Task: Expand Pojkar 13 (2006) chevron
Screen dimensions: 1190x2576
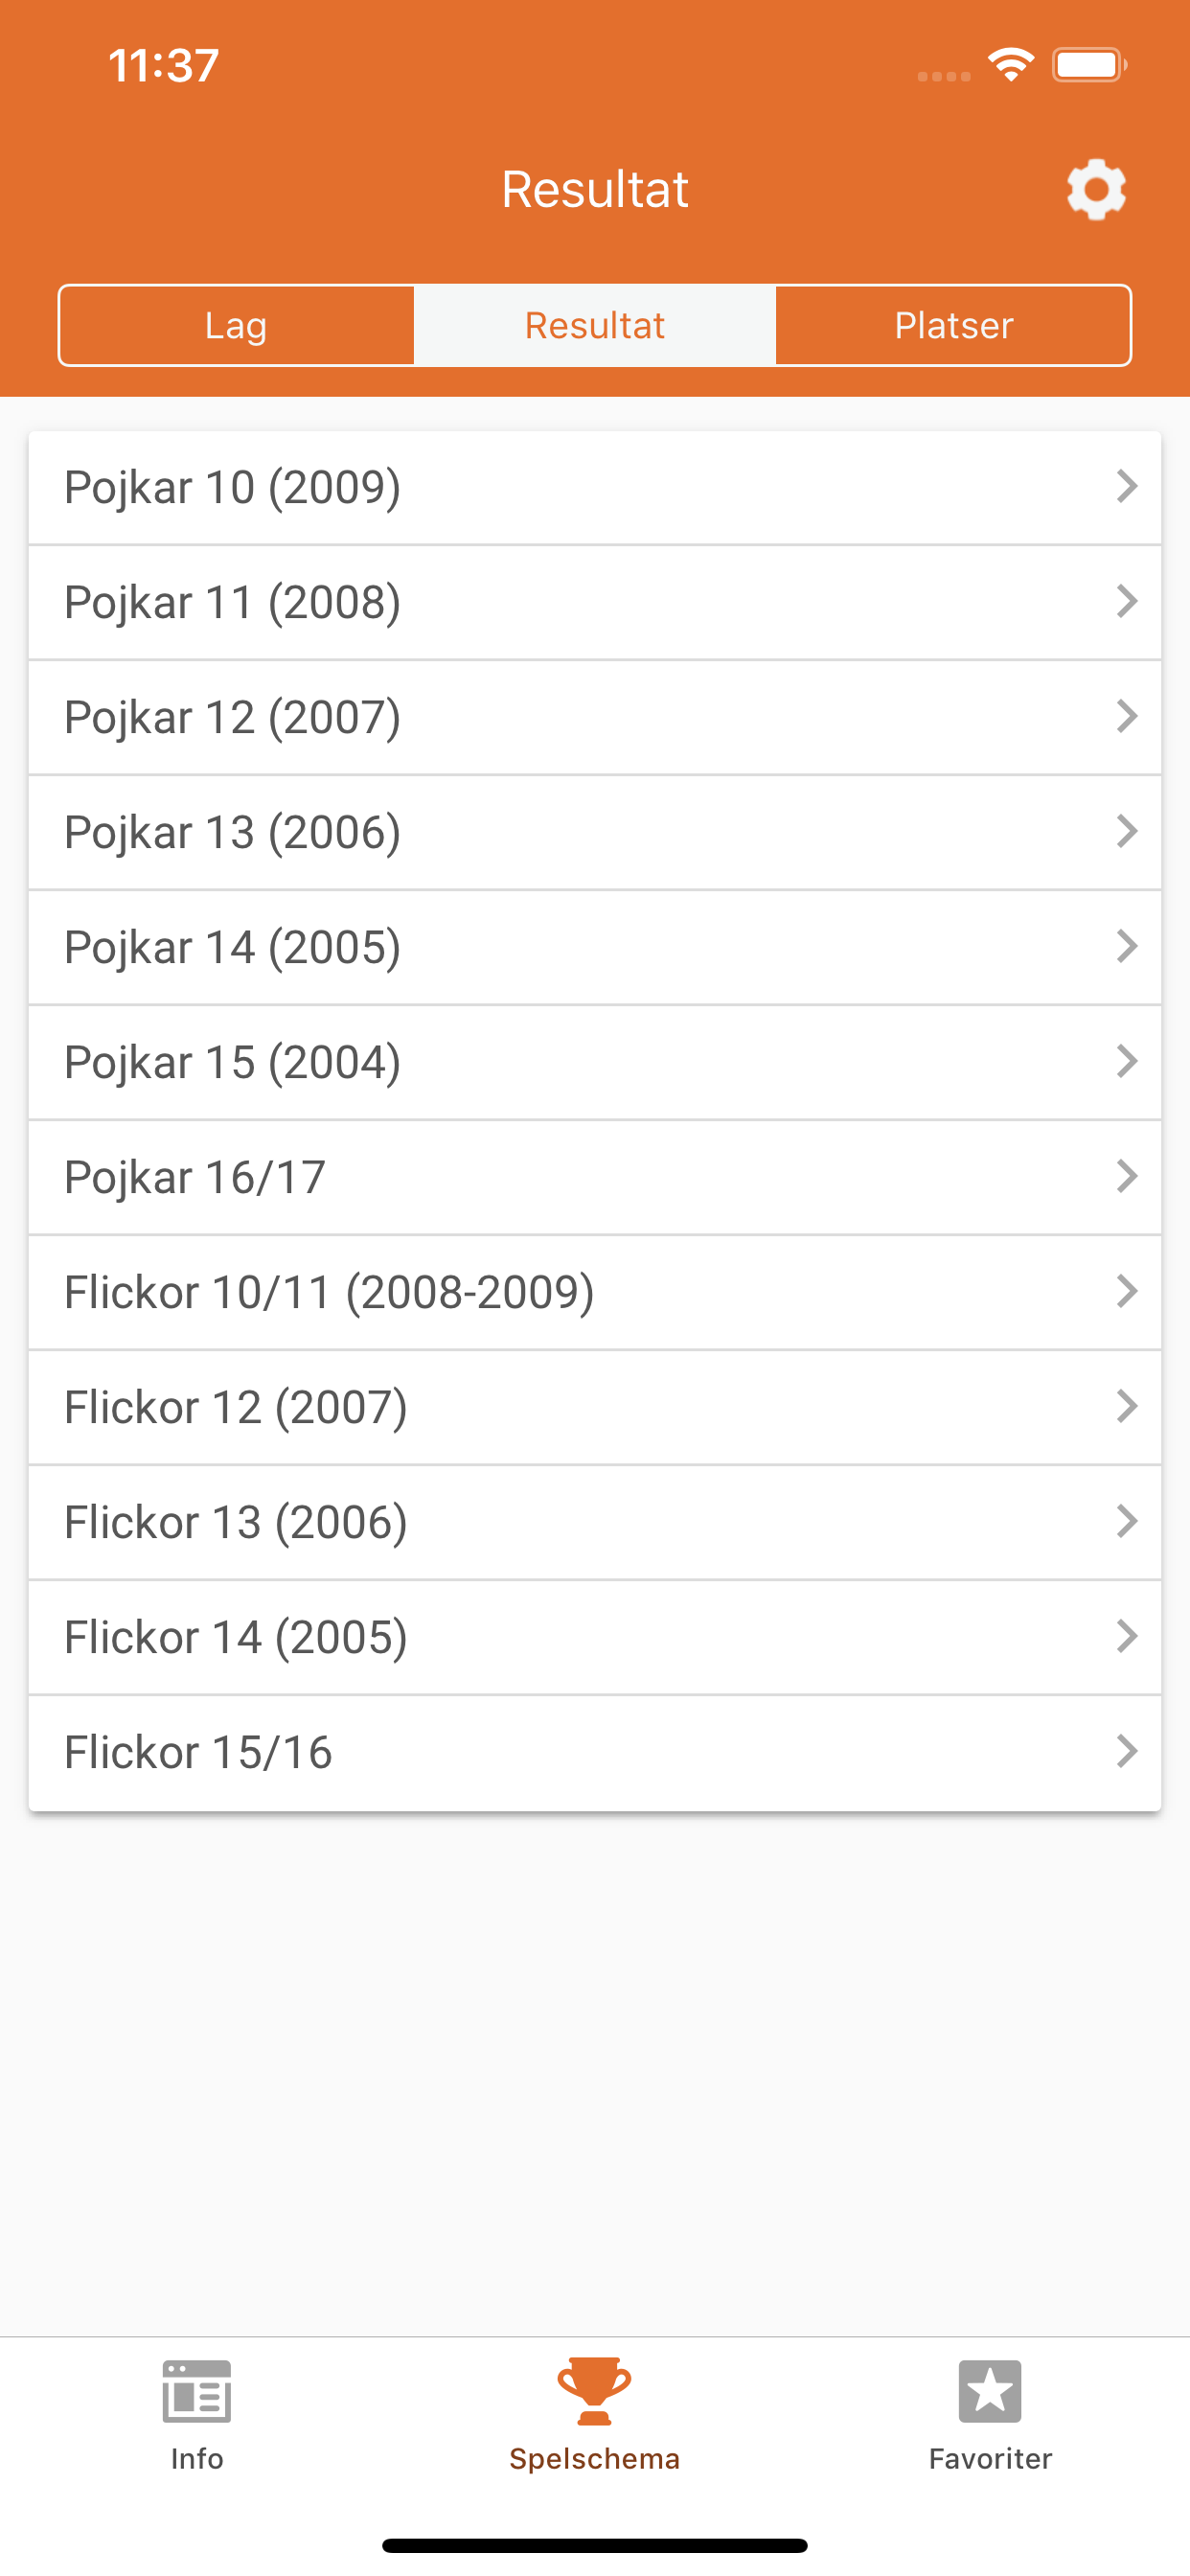Action: click(1127, 832)
